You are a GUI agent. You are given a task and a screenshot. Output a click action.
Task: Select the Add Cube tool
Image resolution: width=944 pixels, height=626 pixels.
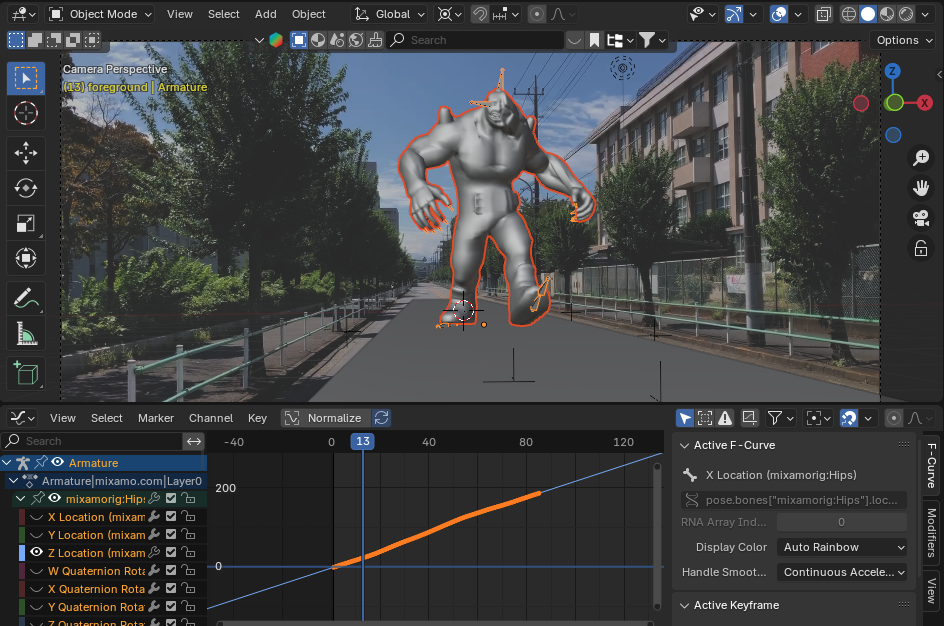tap(26, 373)
